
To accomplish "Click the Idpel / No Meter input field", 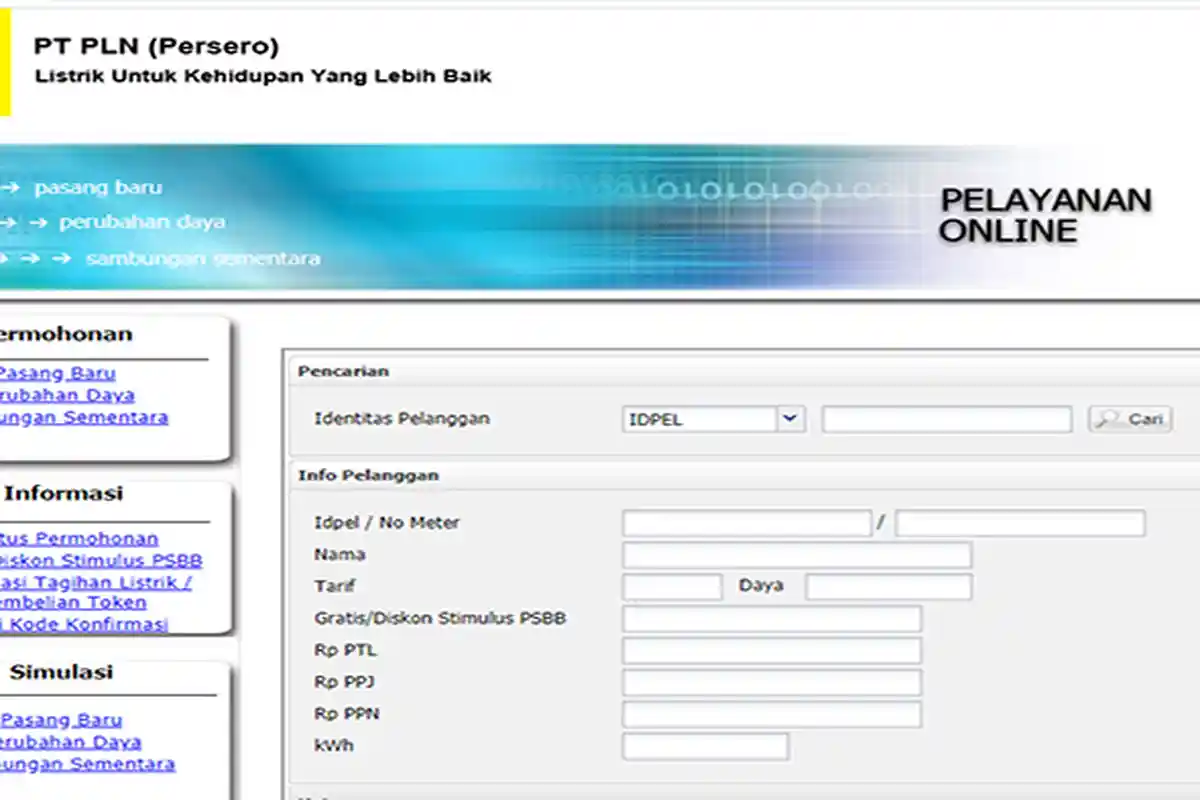I will point(745,522).
